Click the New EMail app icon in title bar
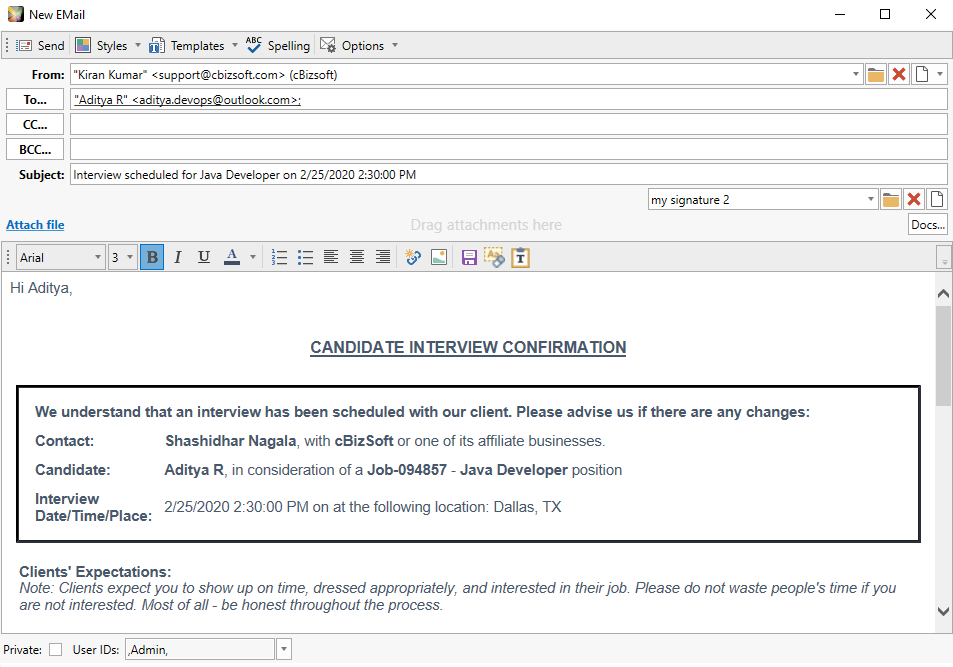The height and width of the screenshot is (667, 953). pos(15,14)
